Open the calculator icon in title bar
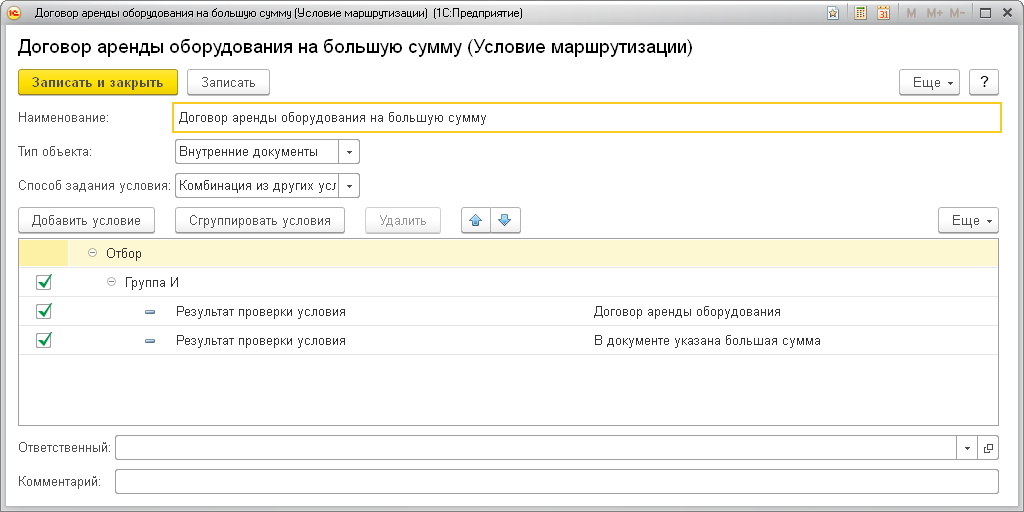 point(861,13)
